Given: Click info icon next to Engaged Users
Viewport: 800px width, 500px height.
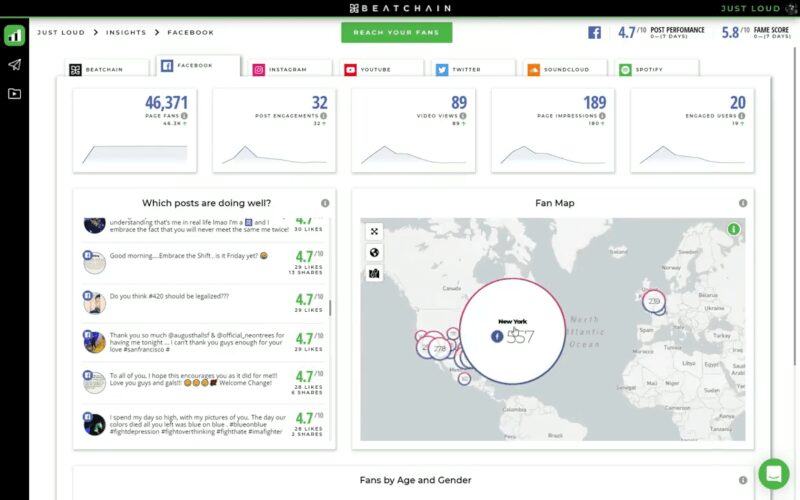Looking at the screenshot, I should pyautogui.click(x=741, y=116).
